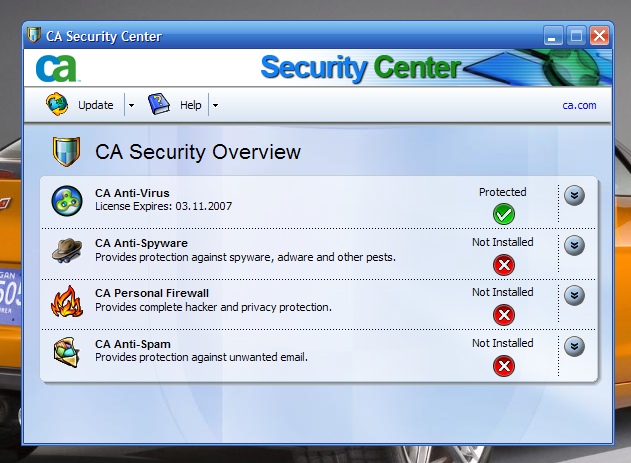Click the Help book icon

[x=160, y=104]
